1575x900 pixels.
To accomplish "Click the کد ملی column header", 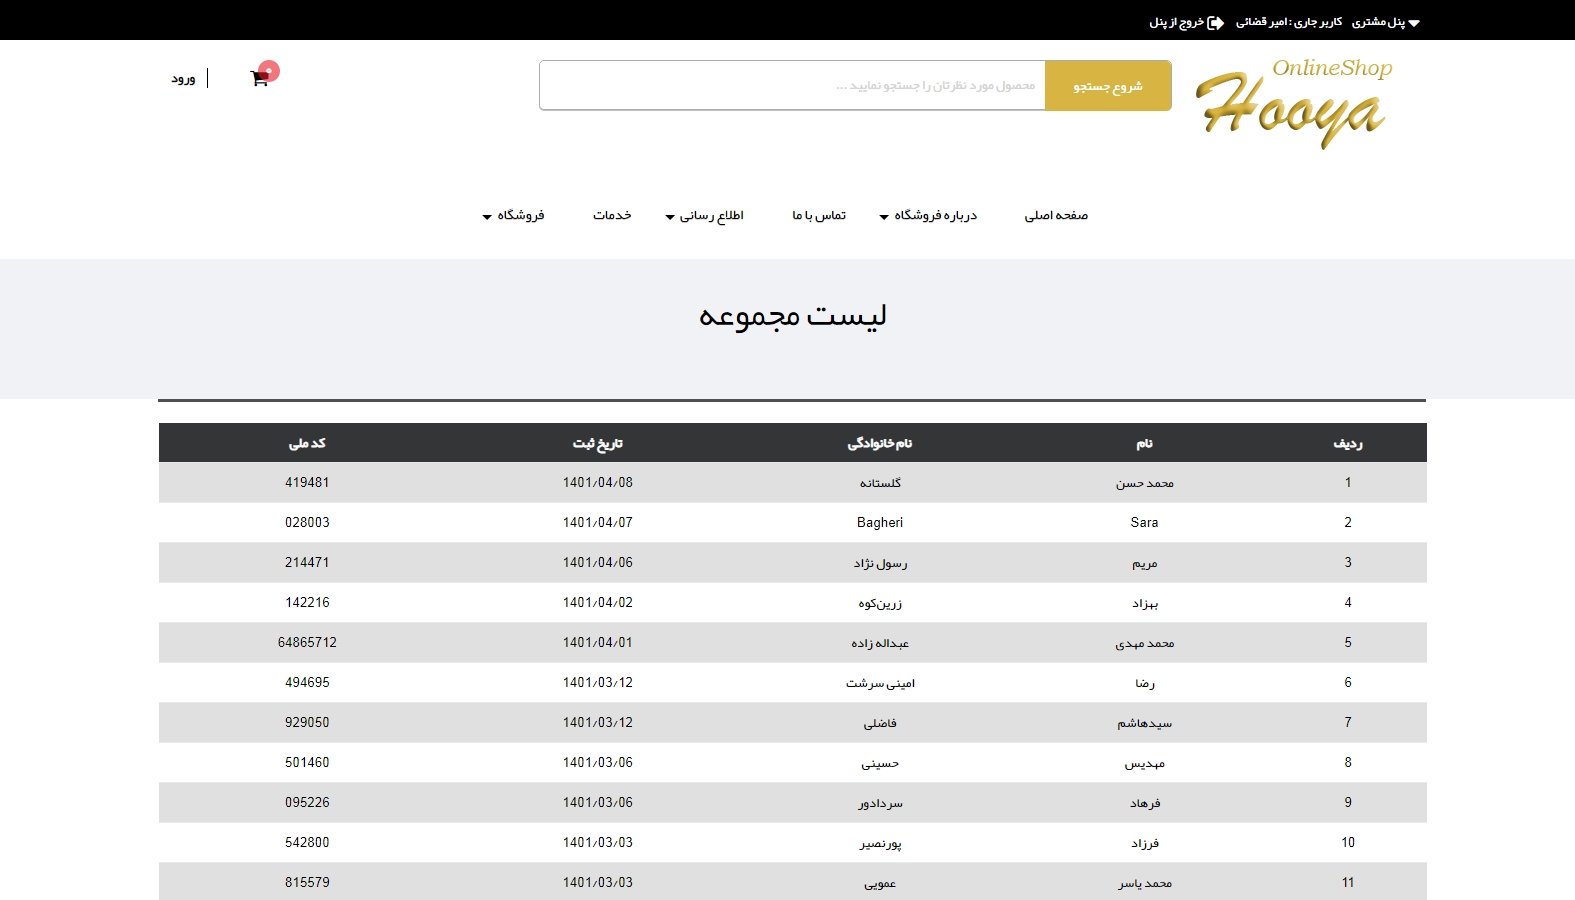I will [307, 443].
